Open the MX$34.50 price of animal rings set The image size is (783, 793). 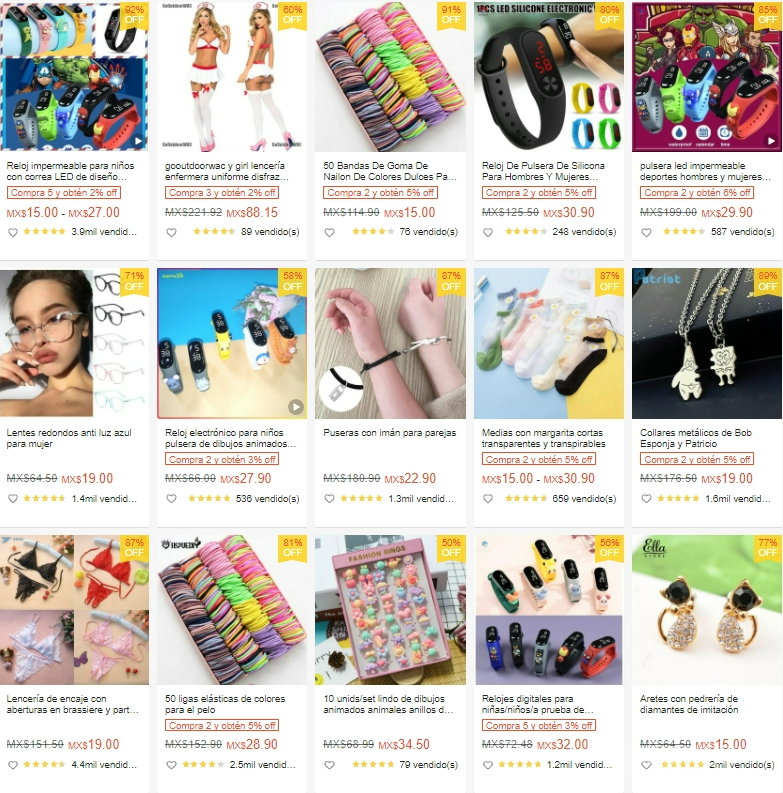(404, 744)
